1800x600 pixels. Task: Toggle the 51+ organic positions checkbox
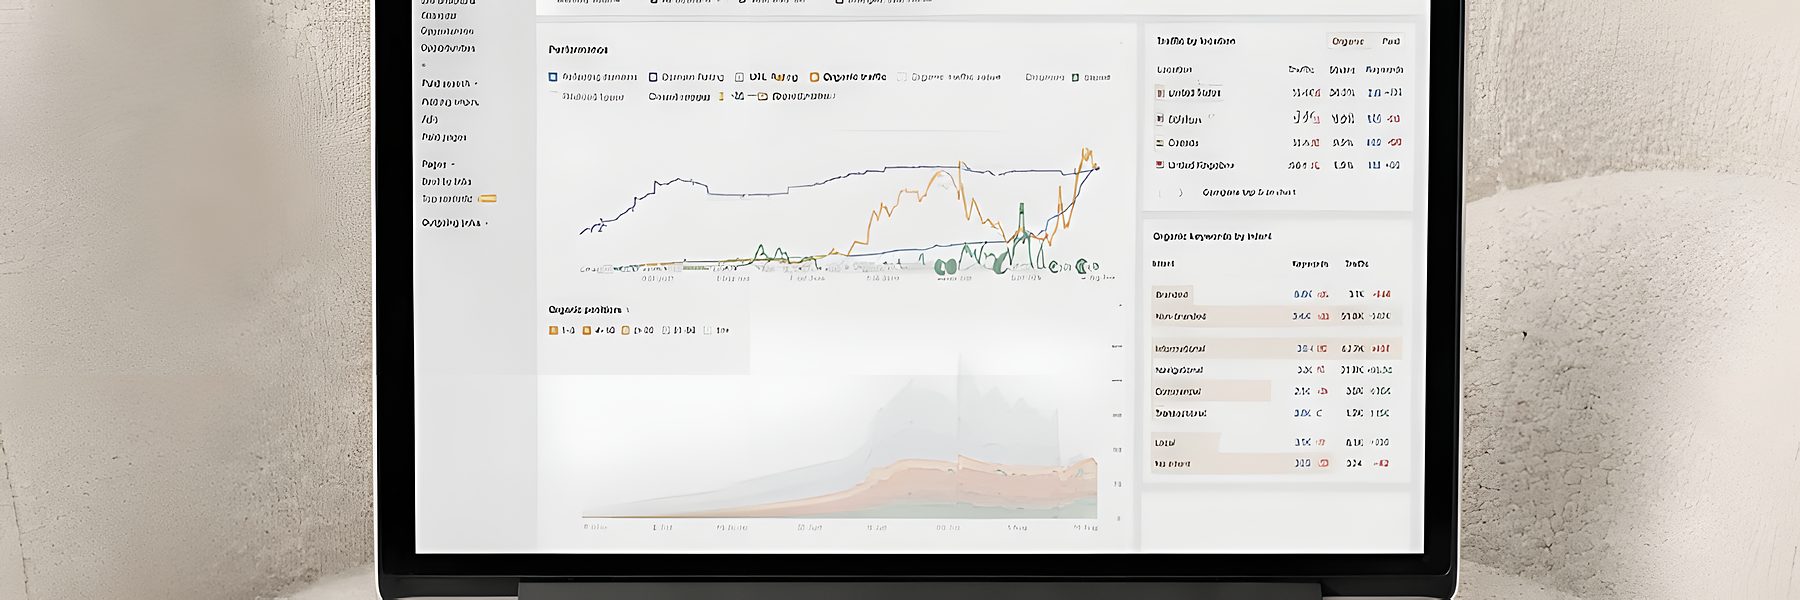[x=708, y=330]
